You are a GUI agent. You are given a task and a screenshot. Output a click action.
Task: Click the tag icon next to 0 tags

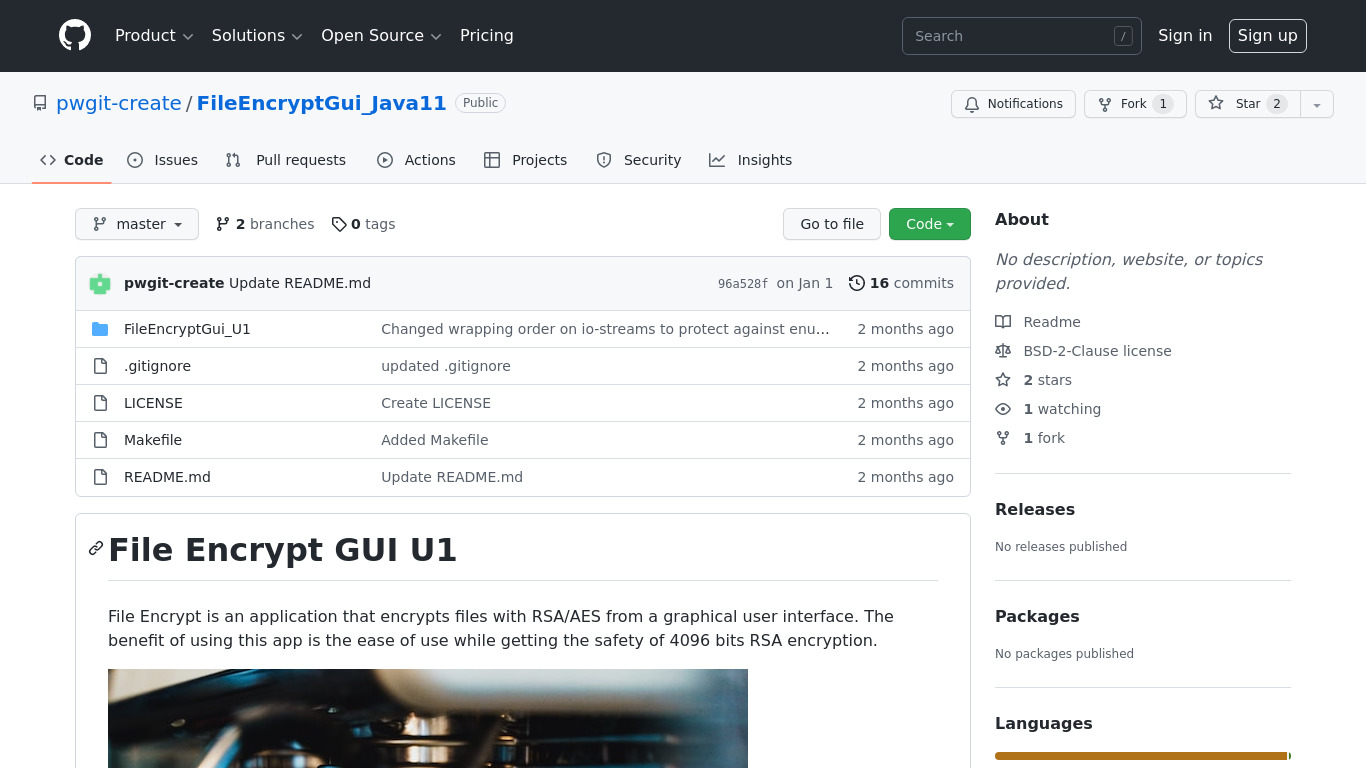pyautogui.click(x=339, y=224)
